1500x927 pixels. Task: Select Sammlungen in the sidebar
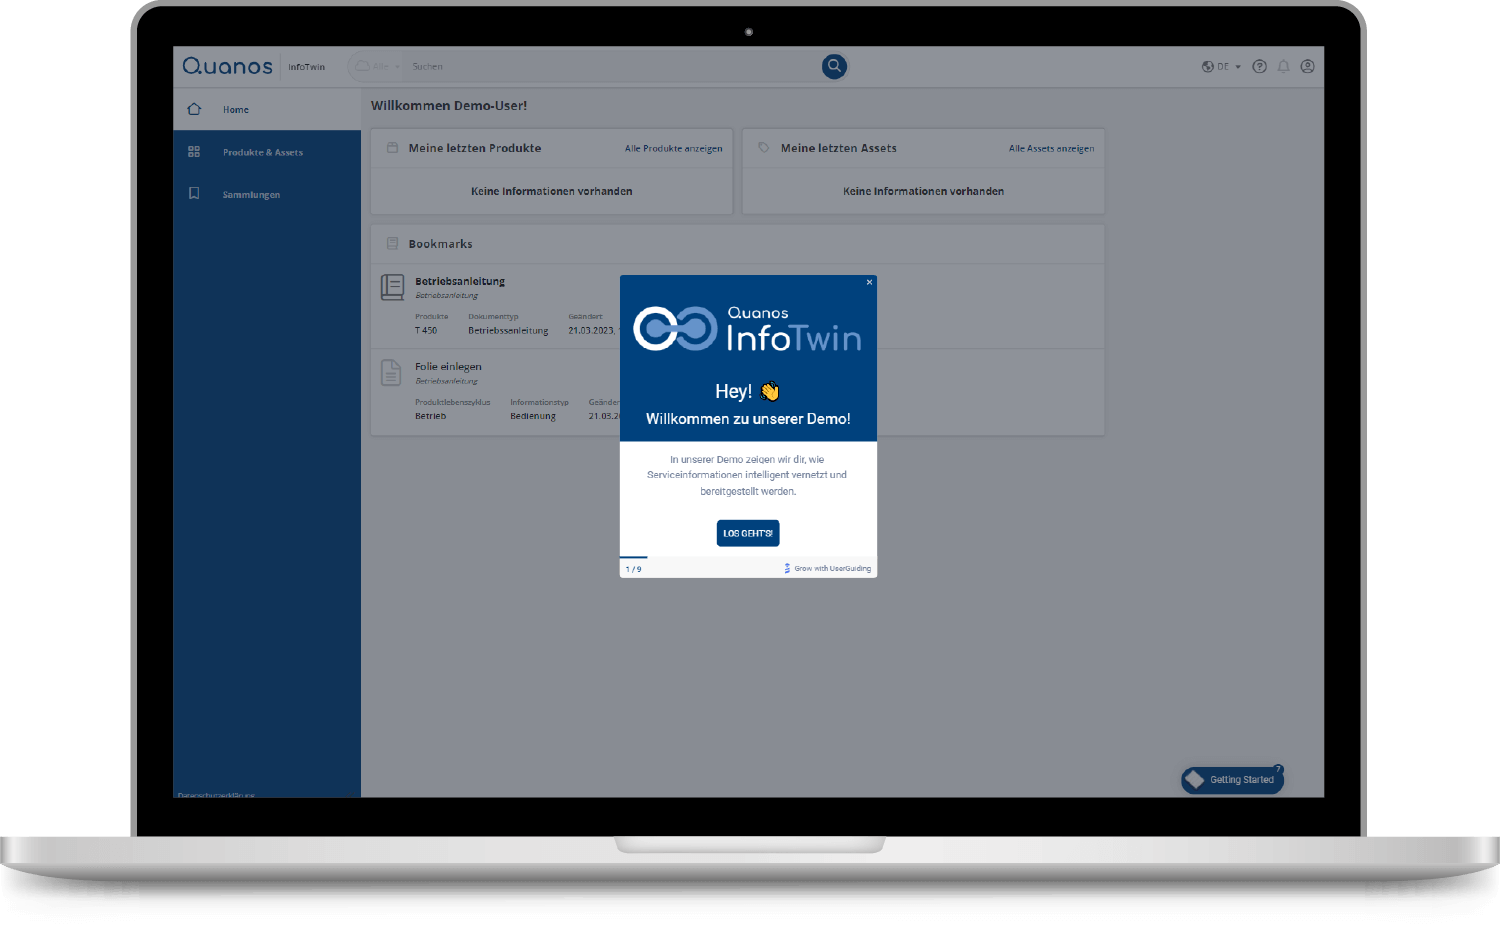251,195
